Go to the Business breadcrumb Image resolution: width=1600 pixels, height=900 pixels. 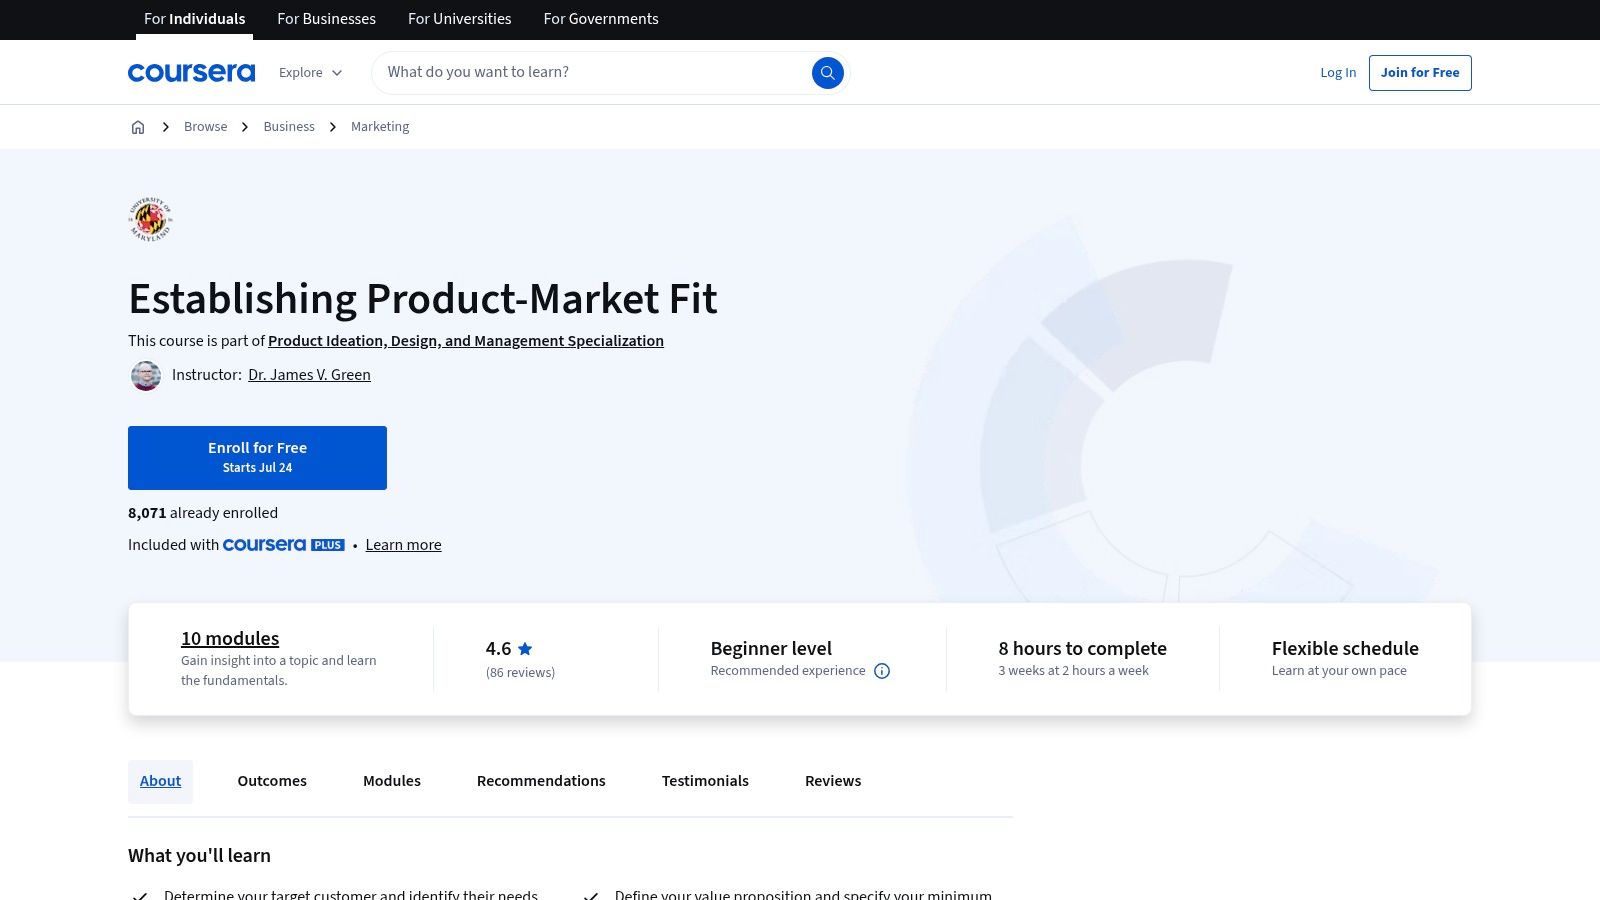pyautogui.click(x=289, y=127)
